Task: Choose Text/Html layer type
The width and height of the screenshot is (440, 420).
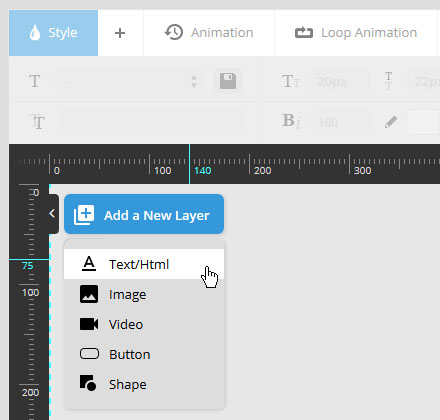Action: (x=144, y=264)
